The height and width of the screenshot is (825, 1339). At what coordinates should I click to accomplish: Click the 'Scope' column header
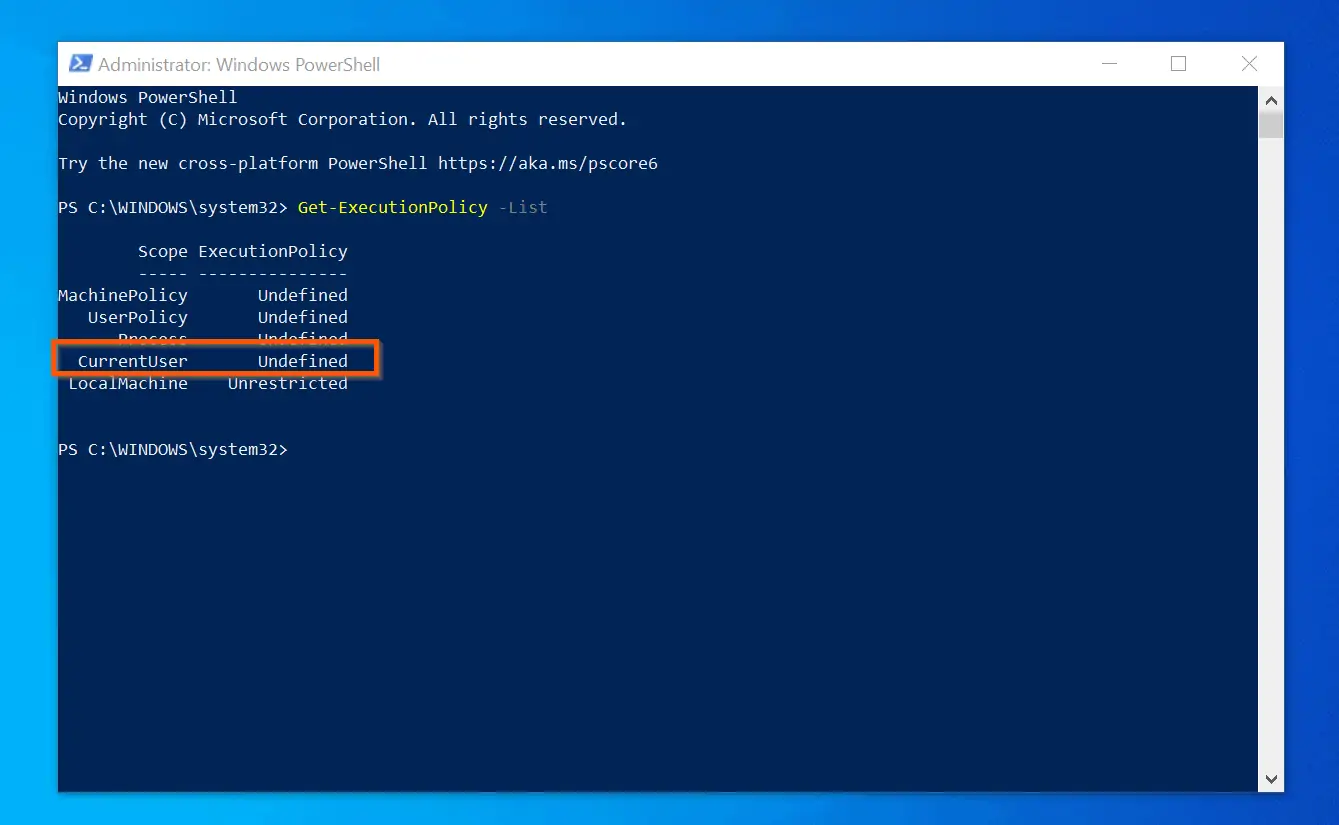[x=163, y=251]
